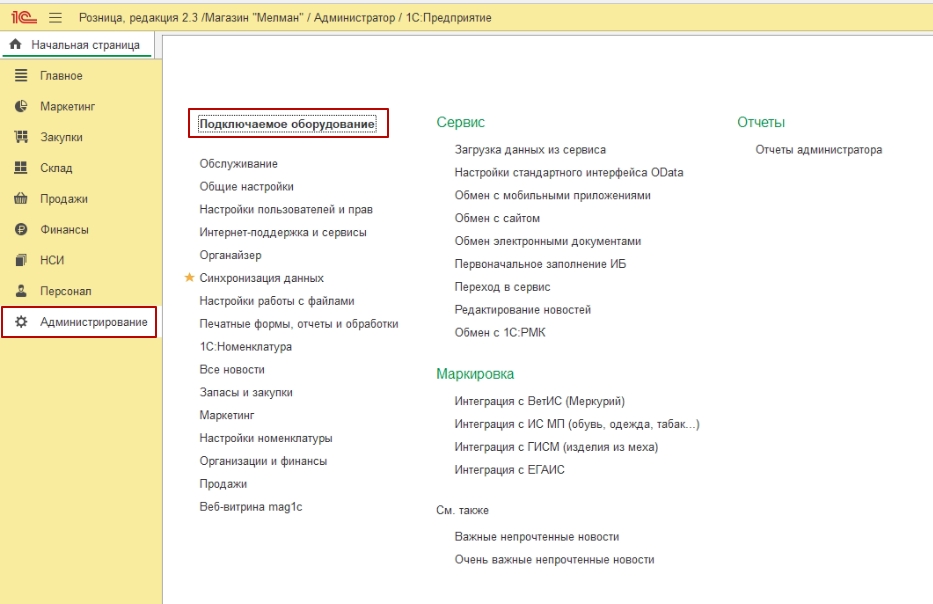
Task: Click the favorite star next to Синхронизация данных
Action: pos(189,277)
